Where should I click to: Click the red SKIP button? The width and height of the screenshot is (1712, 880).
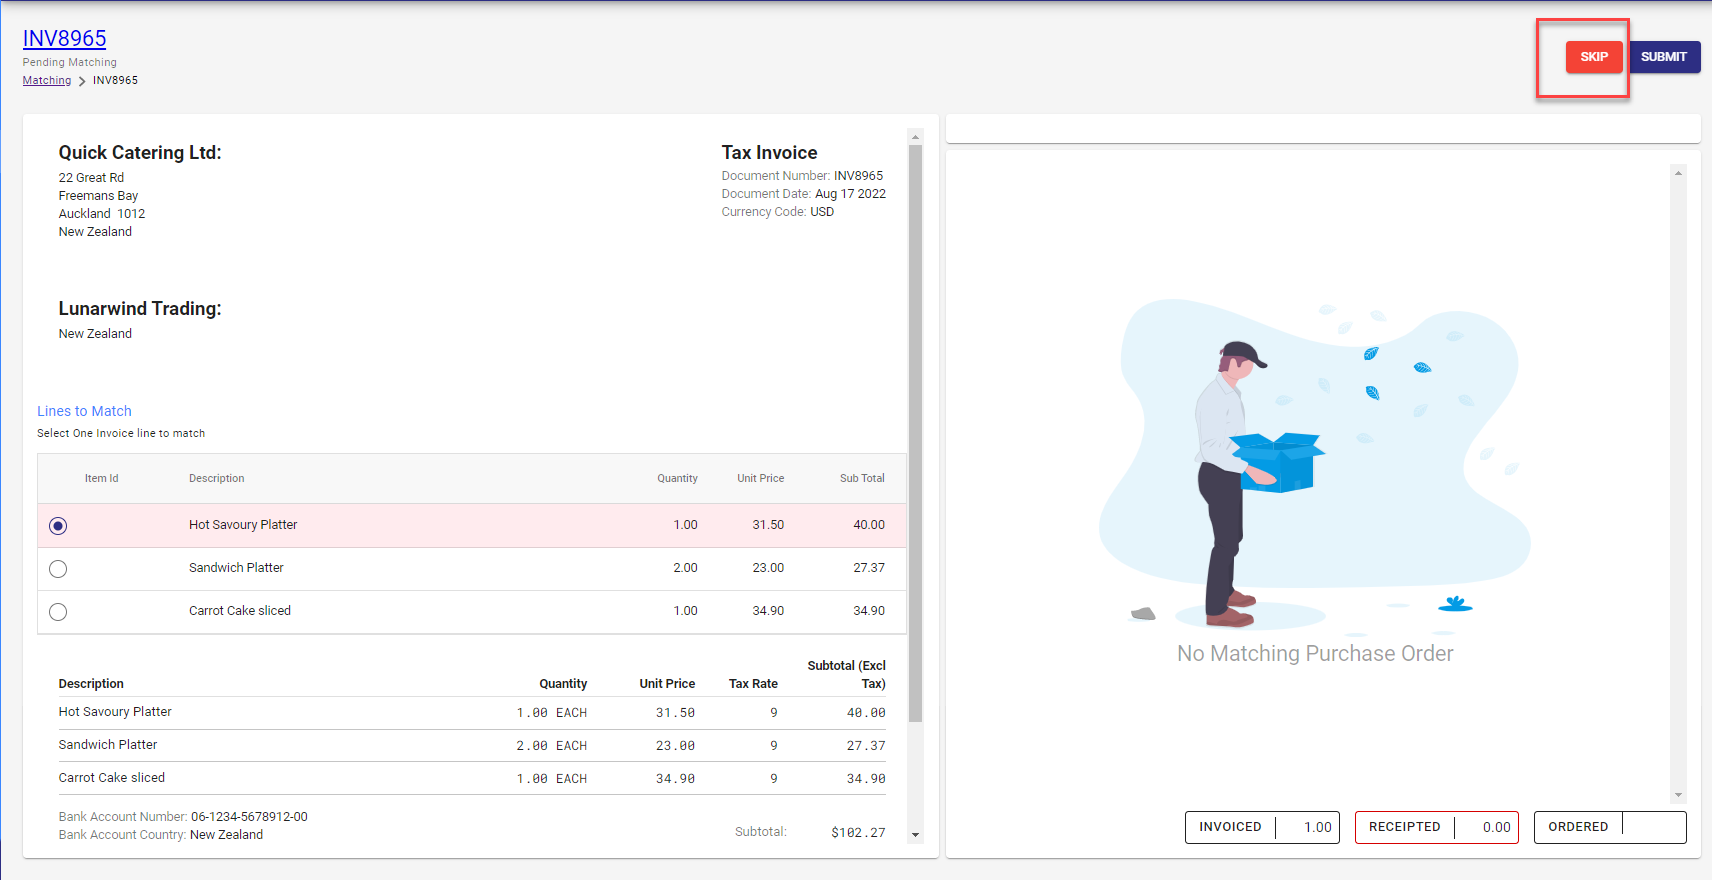[1594, 57]
